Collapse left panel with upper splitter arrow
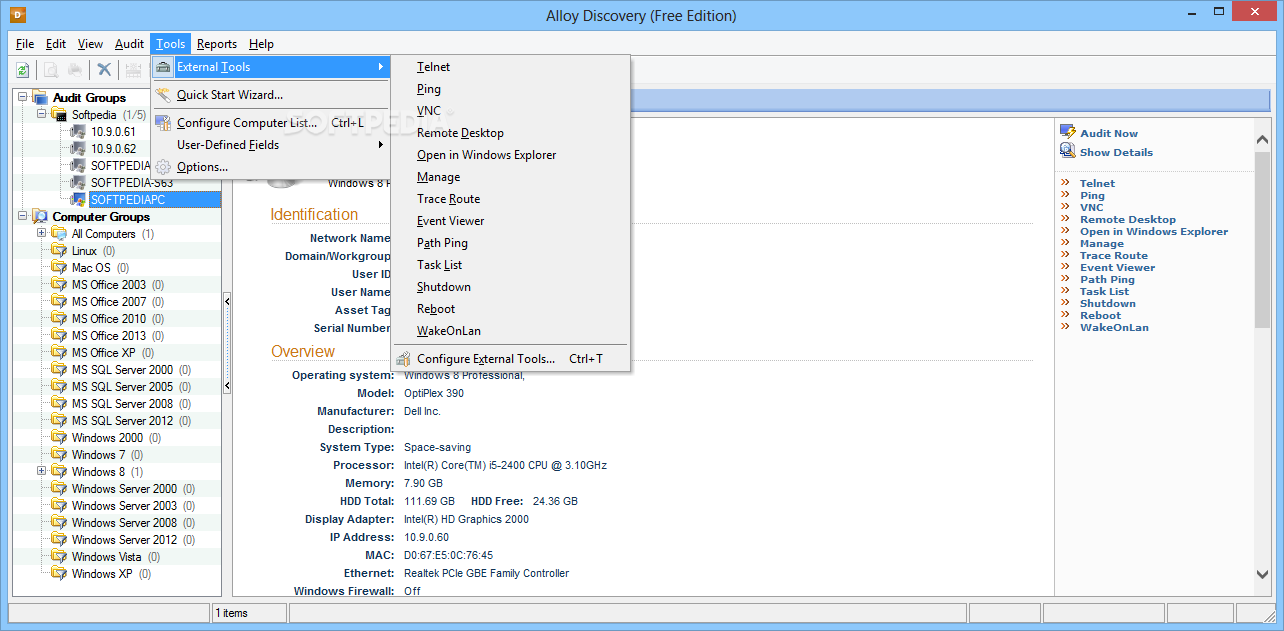 (x=227, y=300)
